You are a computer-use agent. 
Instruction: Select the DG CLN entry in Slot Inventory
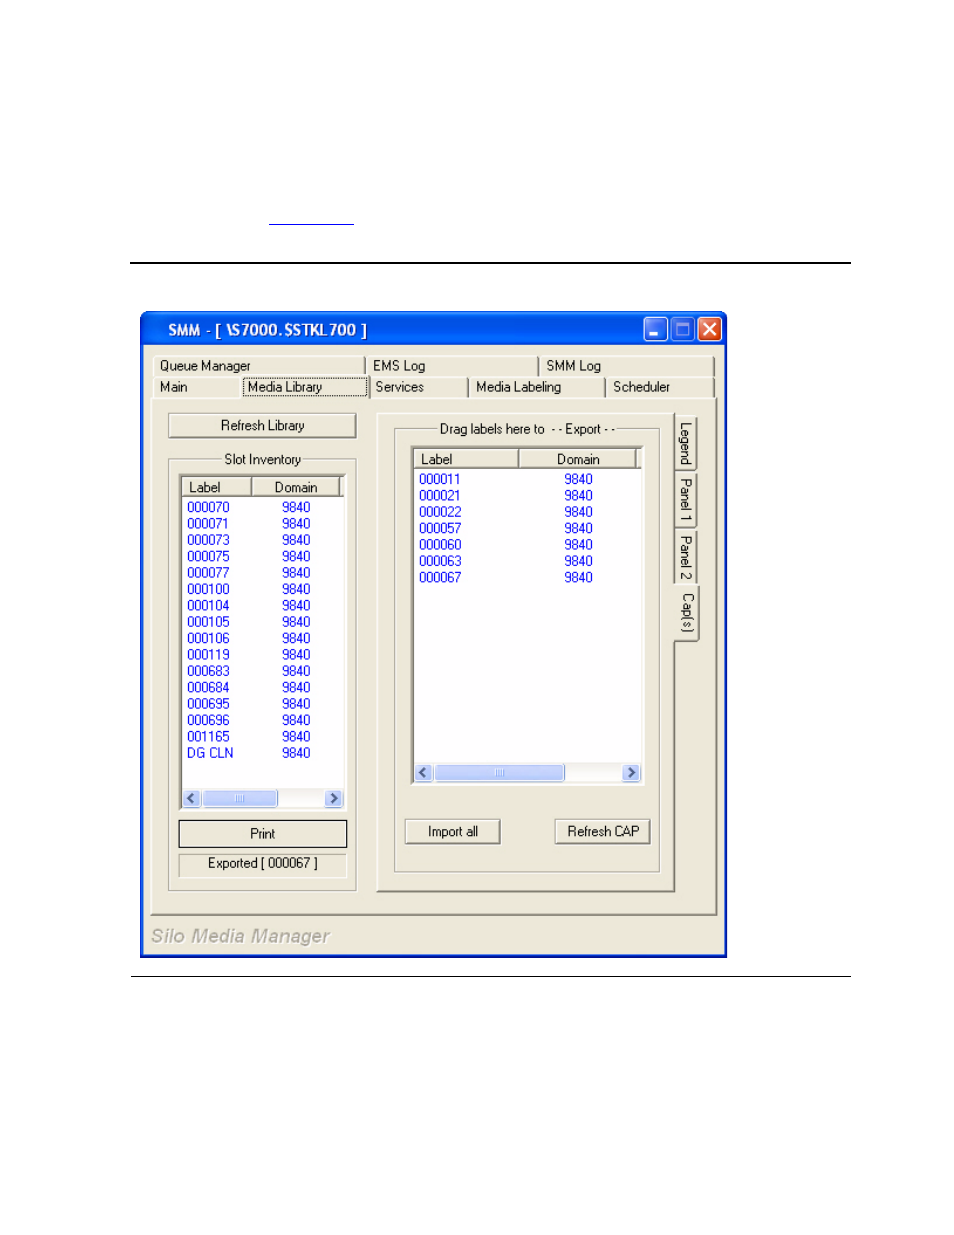210,754
